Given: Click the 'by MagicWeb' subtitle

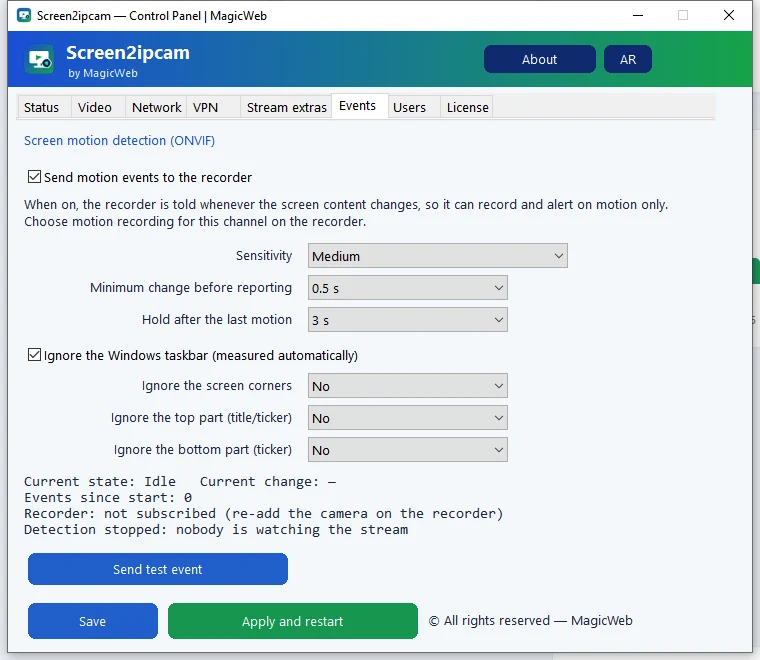Looking at the screenshot, I should pyautogui.click(x=103, y=73).
